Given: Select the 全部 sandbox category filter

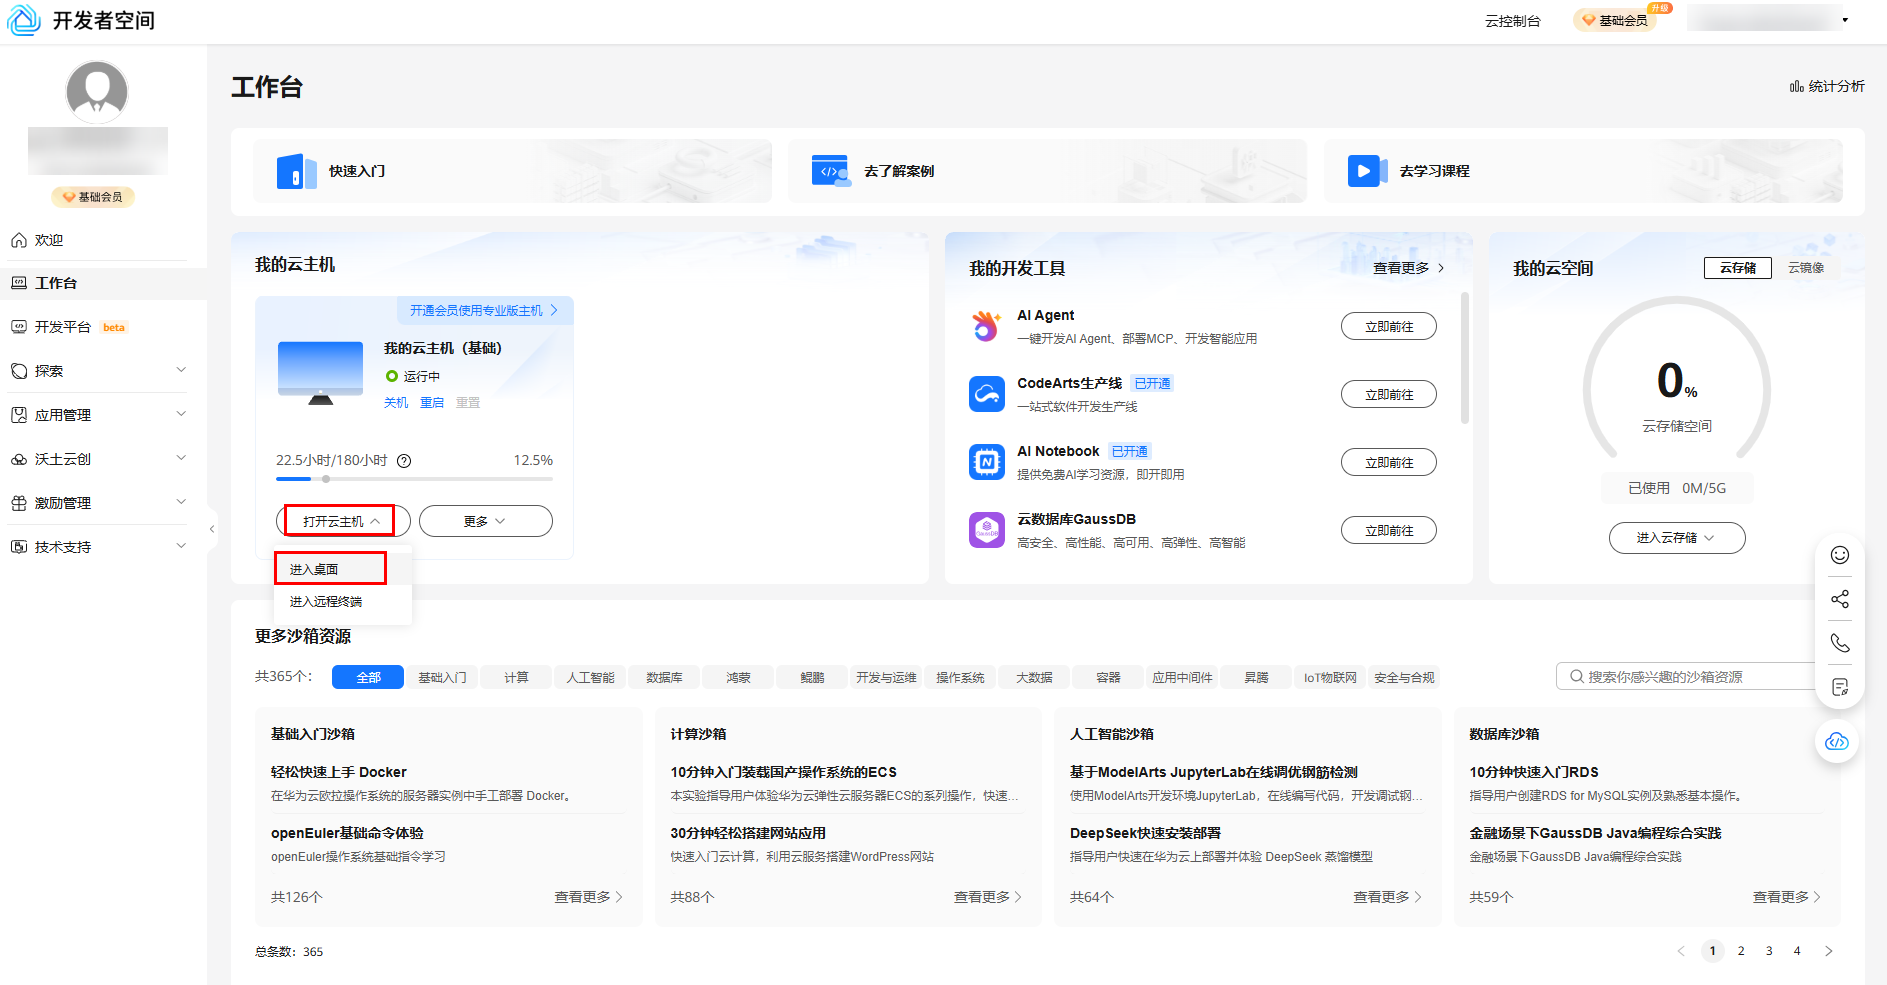Looking at the screenshot, I should click(368, 677).
